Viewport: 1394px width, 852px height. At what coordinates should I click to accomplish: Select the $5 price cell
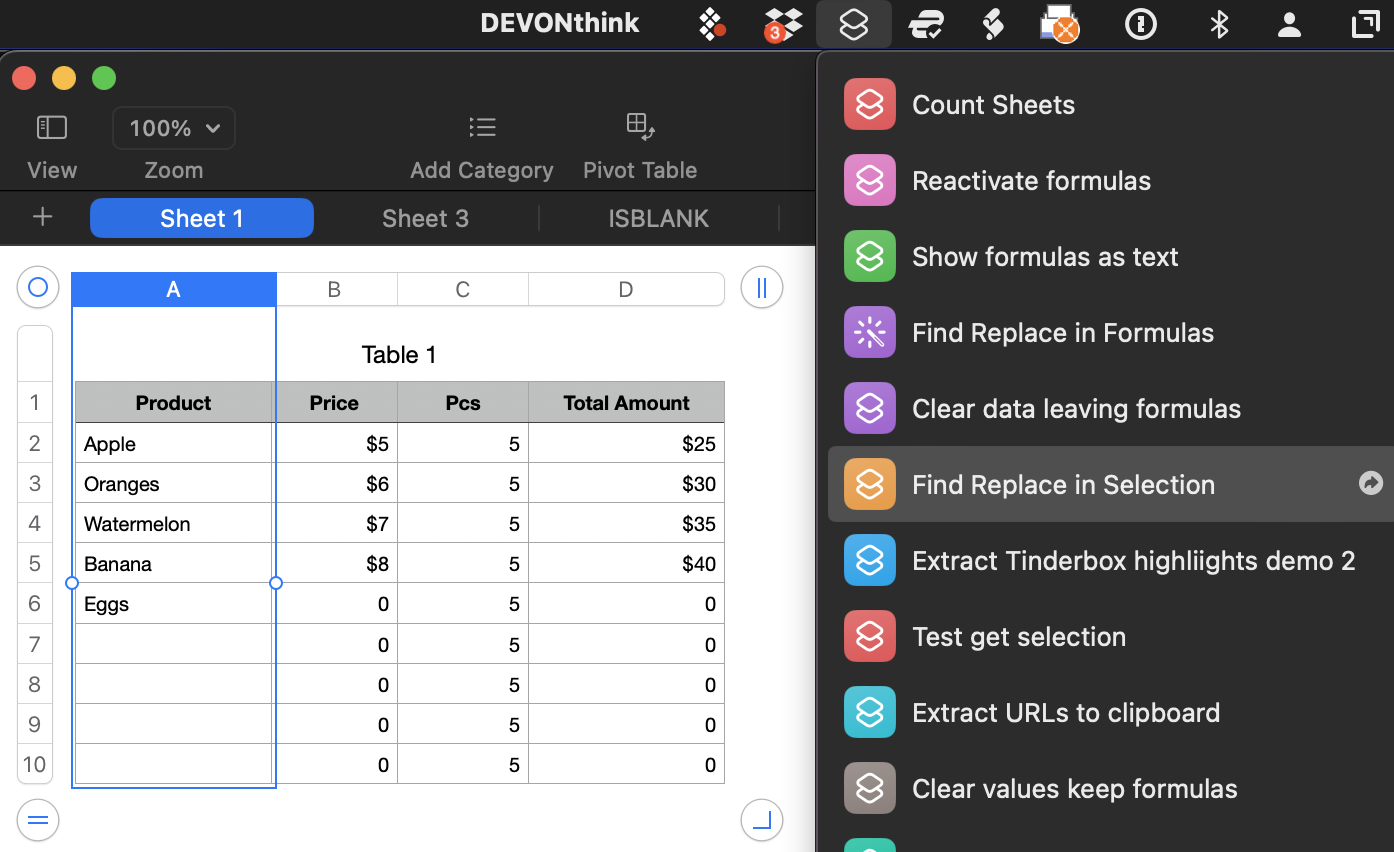[336, 443]
